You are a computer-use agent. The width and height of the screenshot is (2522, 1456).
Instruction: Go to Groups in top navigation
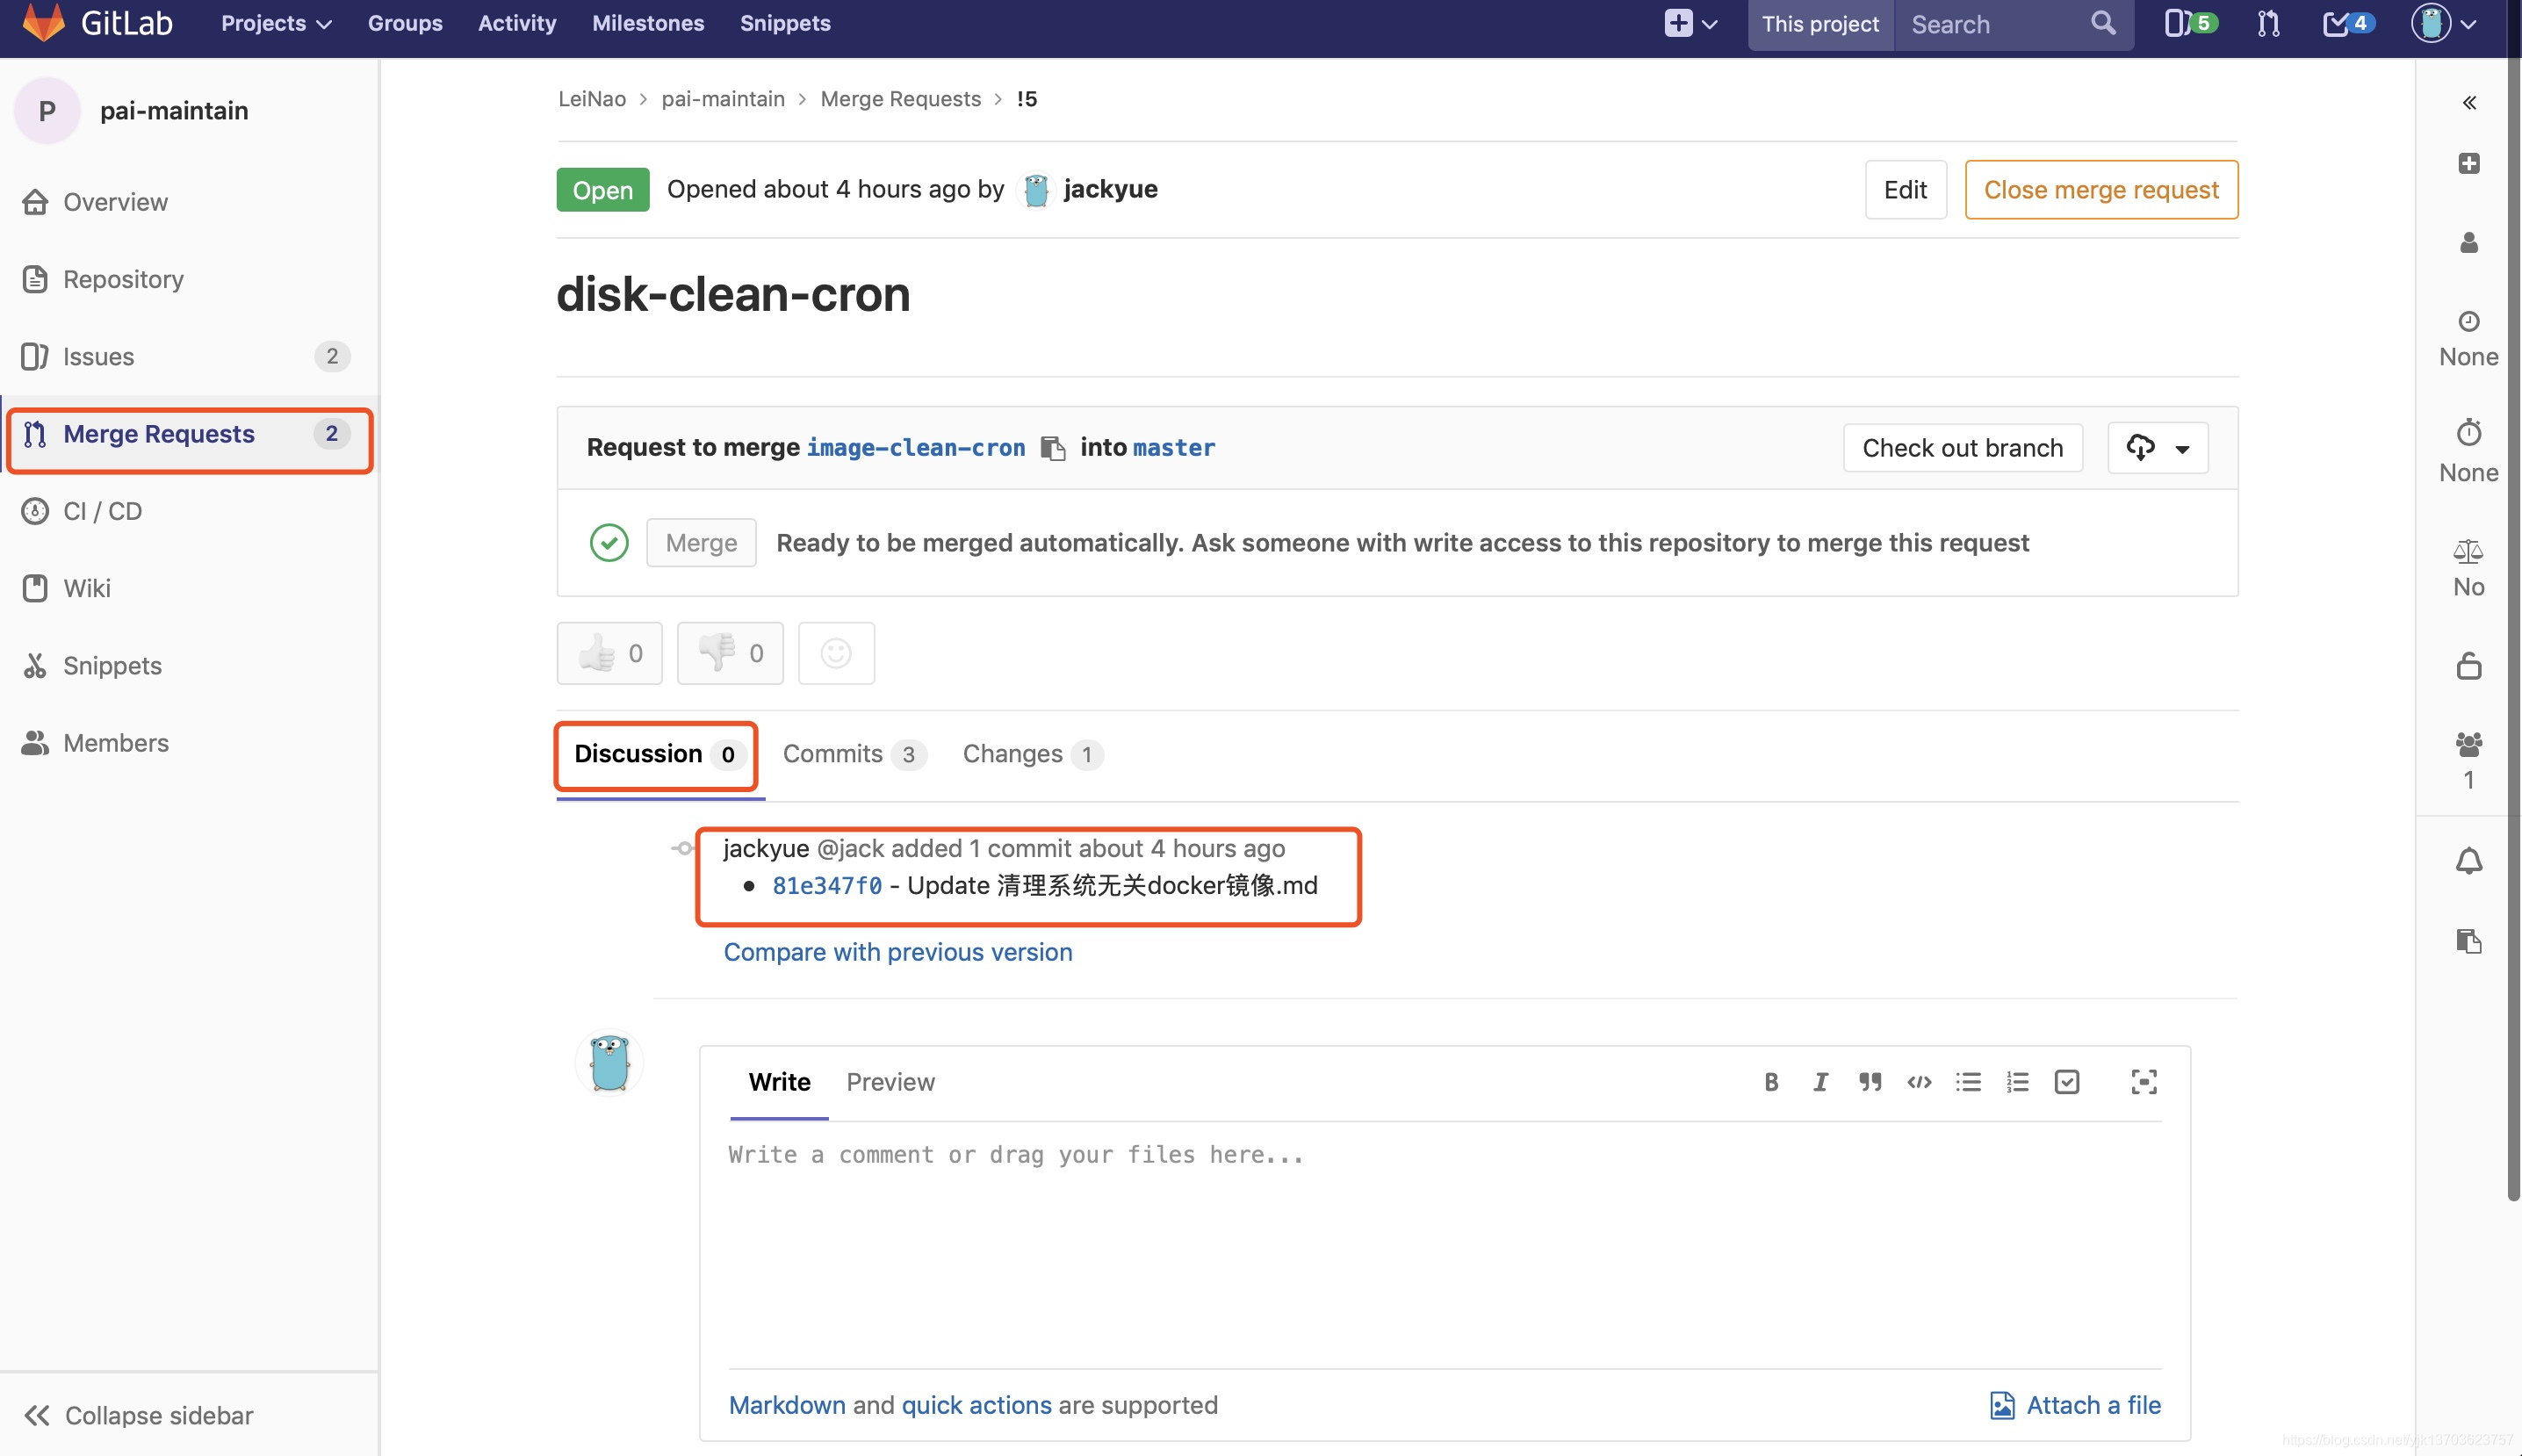tap(405, 23)
